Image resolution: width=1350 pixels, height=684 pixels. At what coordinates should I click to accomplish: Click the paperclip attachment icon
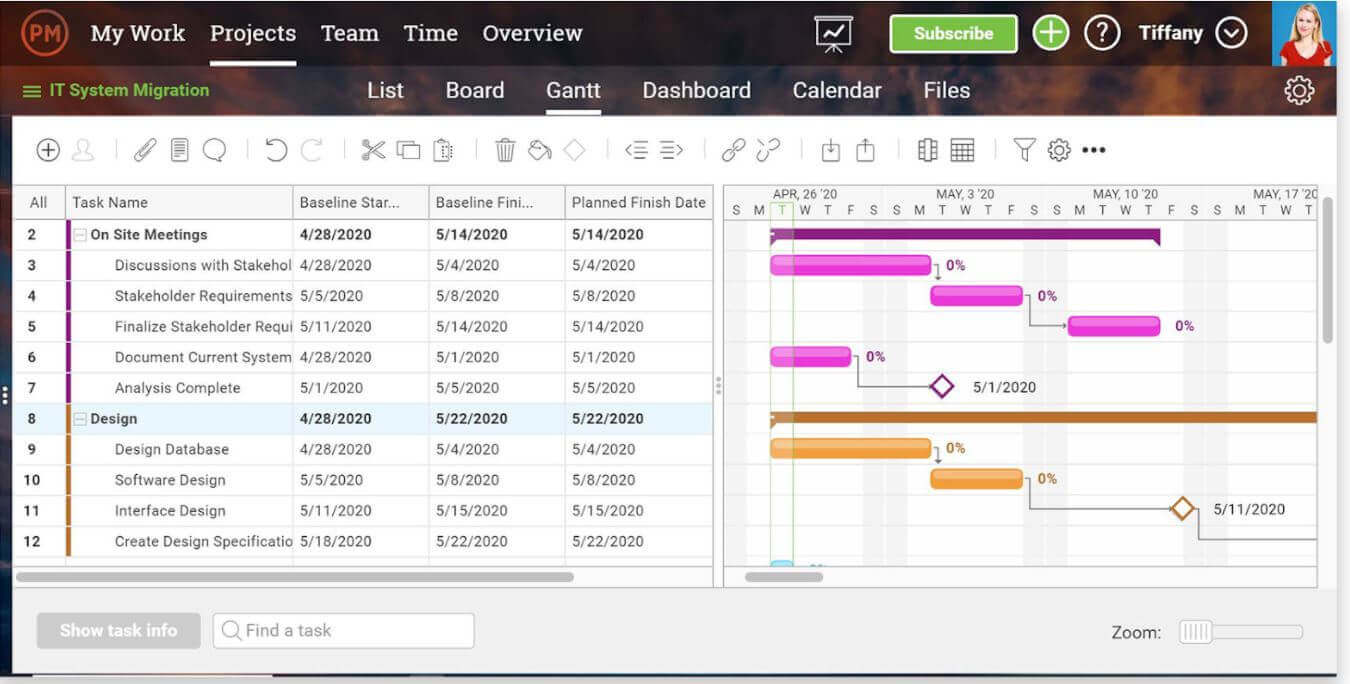coord(145,150)
